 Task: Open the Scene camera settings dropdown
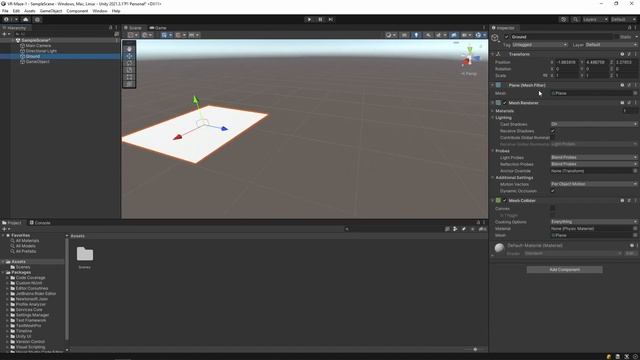tap(466, 35)
